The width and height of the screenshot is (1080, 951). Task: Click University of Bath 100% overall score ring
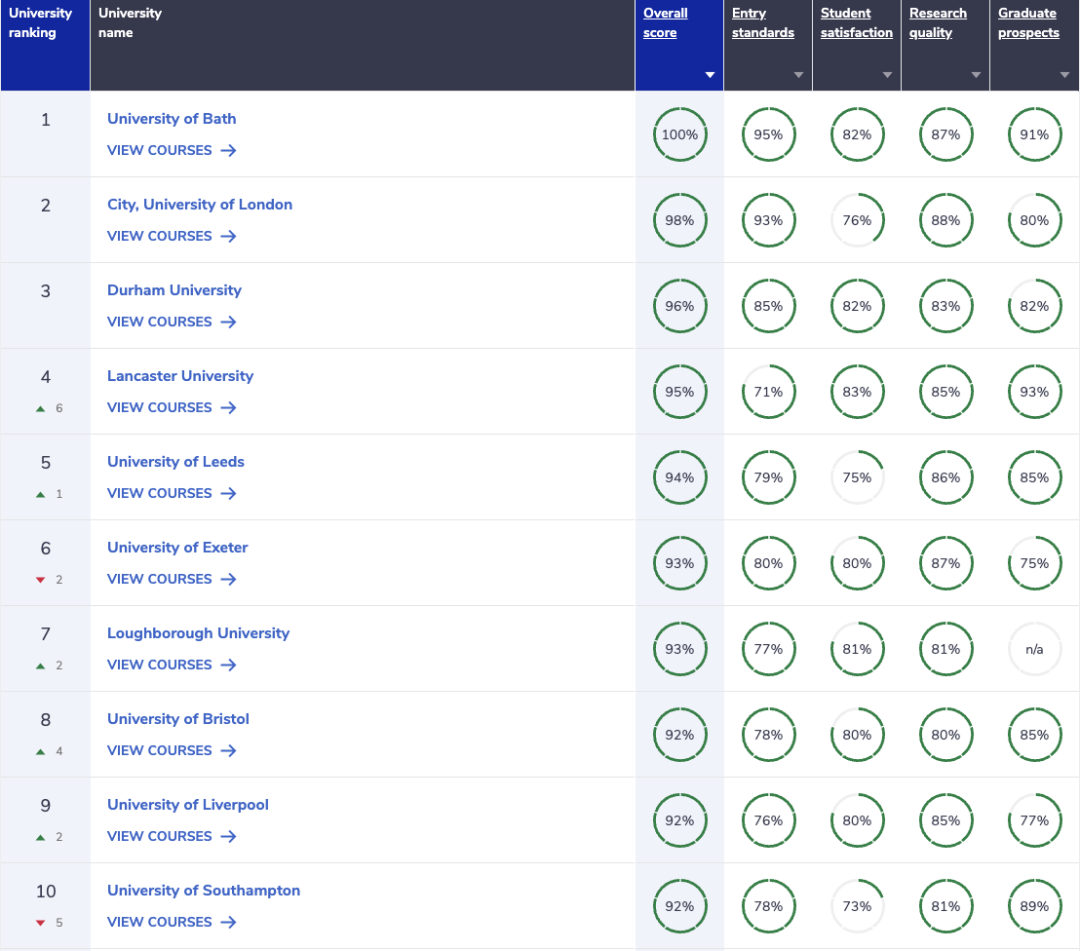tap(679, 135)
